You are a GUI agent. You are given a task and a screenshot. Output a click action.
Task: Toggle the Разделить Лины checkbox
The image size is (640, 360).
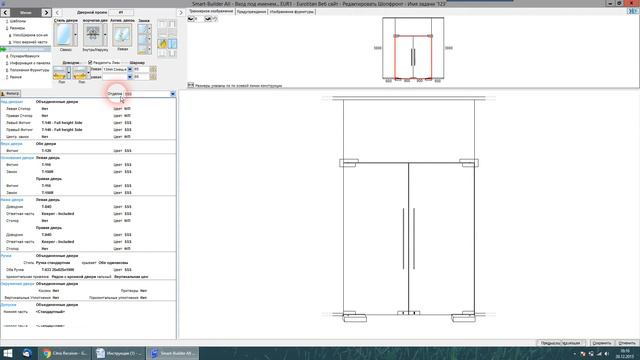[90, 62]
